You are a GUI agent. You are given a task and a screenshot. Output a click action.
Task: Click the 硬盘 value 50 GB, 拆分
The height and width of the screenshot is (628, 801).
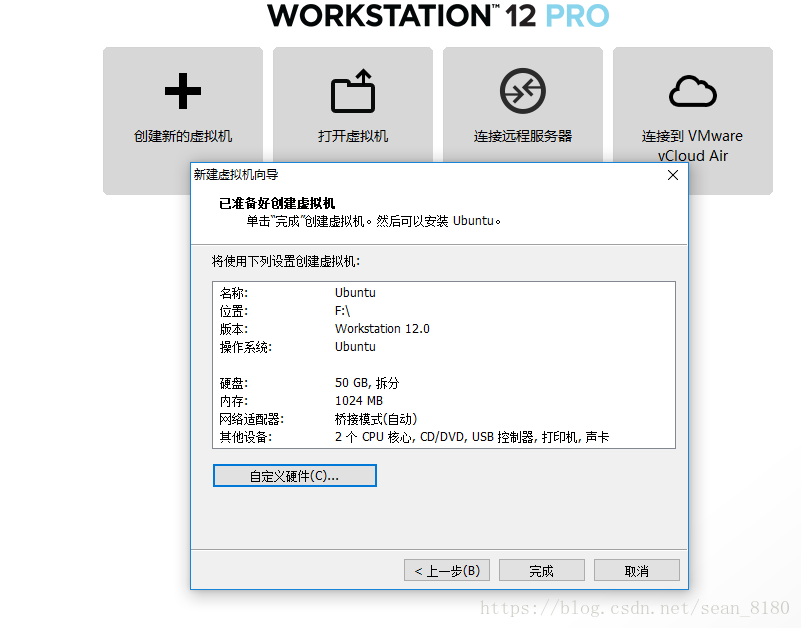[367, 383]
